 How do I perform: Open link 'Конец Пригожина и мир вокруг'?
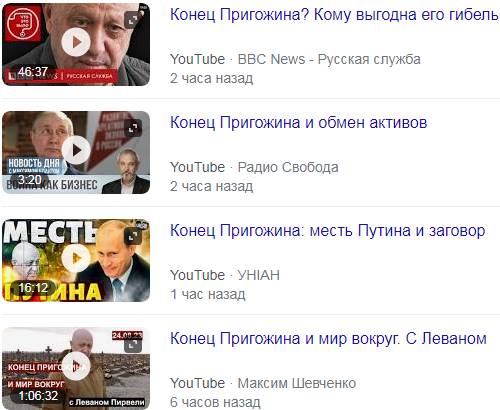(284, 338)
